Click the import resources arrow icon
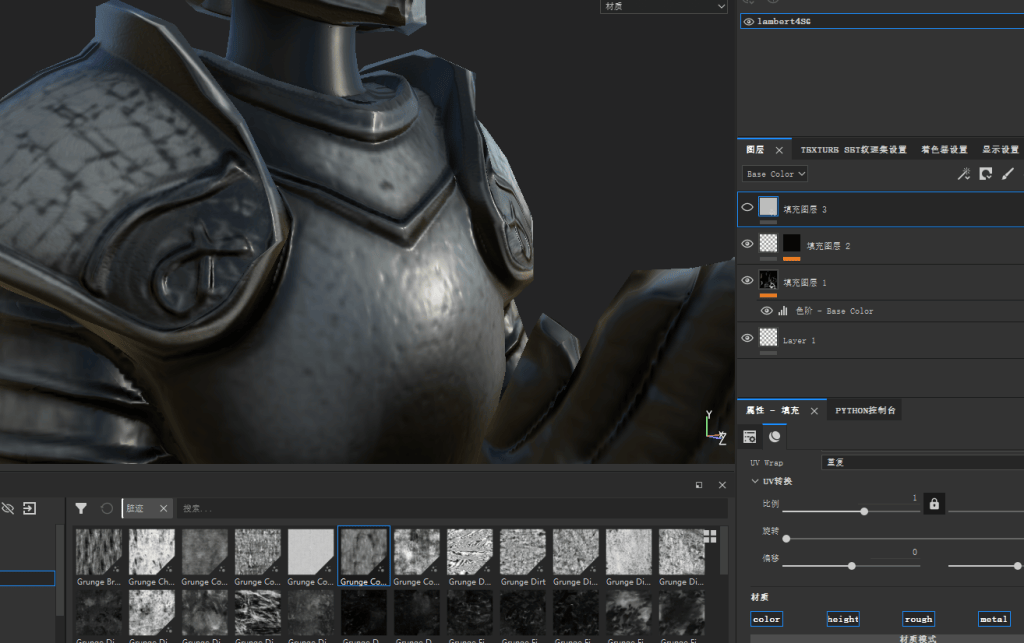Image resolution: width=1024 pixels, height=643 pixels. pyautogui.click(x=29, y=508)
